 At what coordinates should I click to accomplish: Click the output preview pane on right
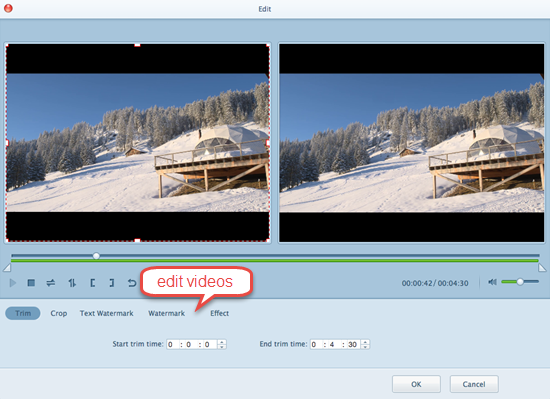pyautogui.click(x=412, y=143)
